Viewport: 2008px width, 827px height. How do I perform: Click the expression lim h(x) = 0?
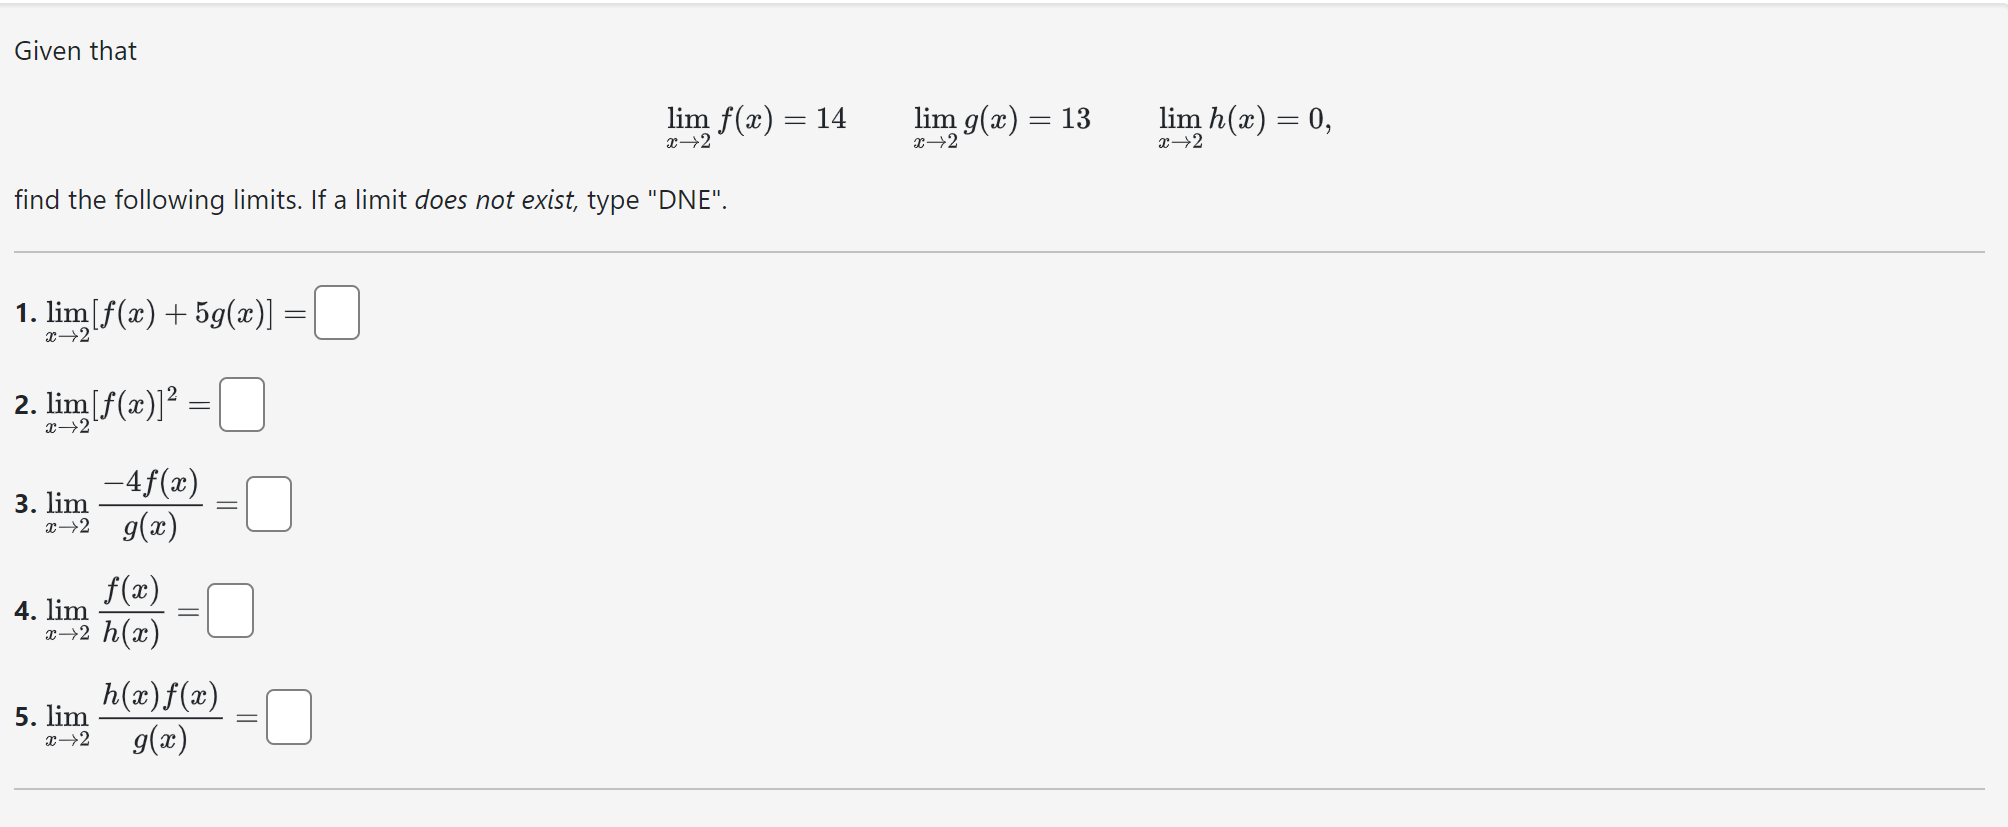[x=1243, y=120]
